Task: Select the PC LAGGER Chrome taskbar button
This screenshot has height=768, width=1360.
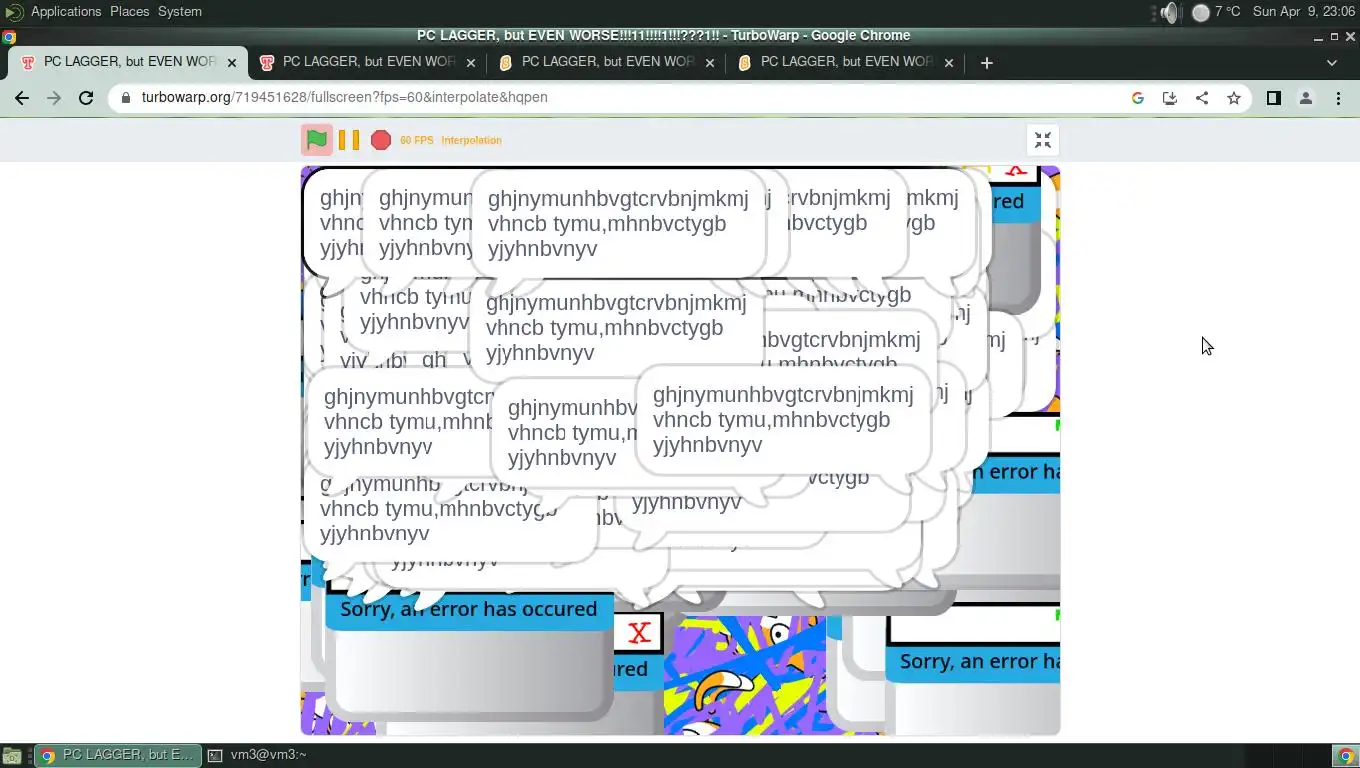Action: 117,755
